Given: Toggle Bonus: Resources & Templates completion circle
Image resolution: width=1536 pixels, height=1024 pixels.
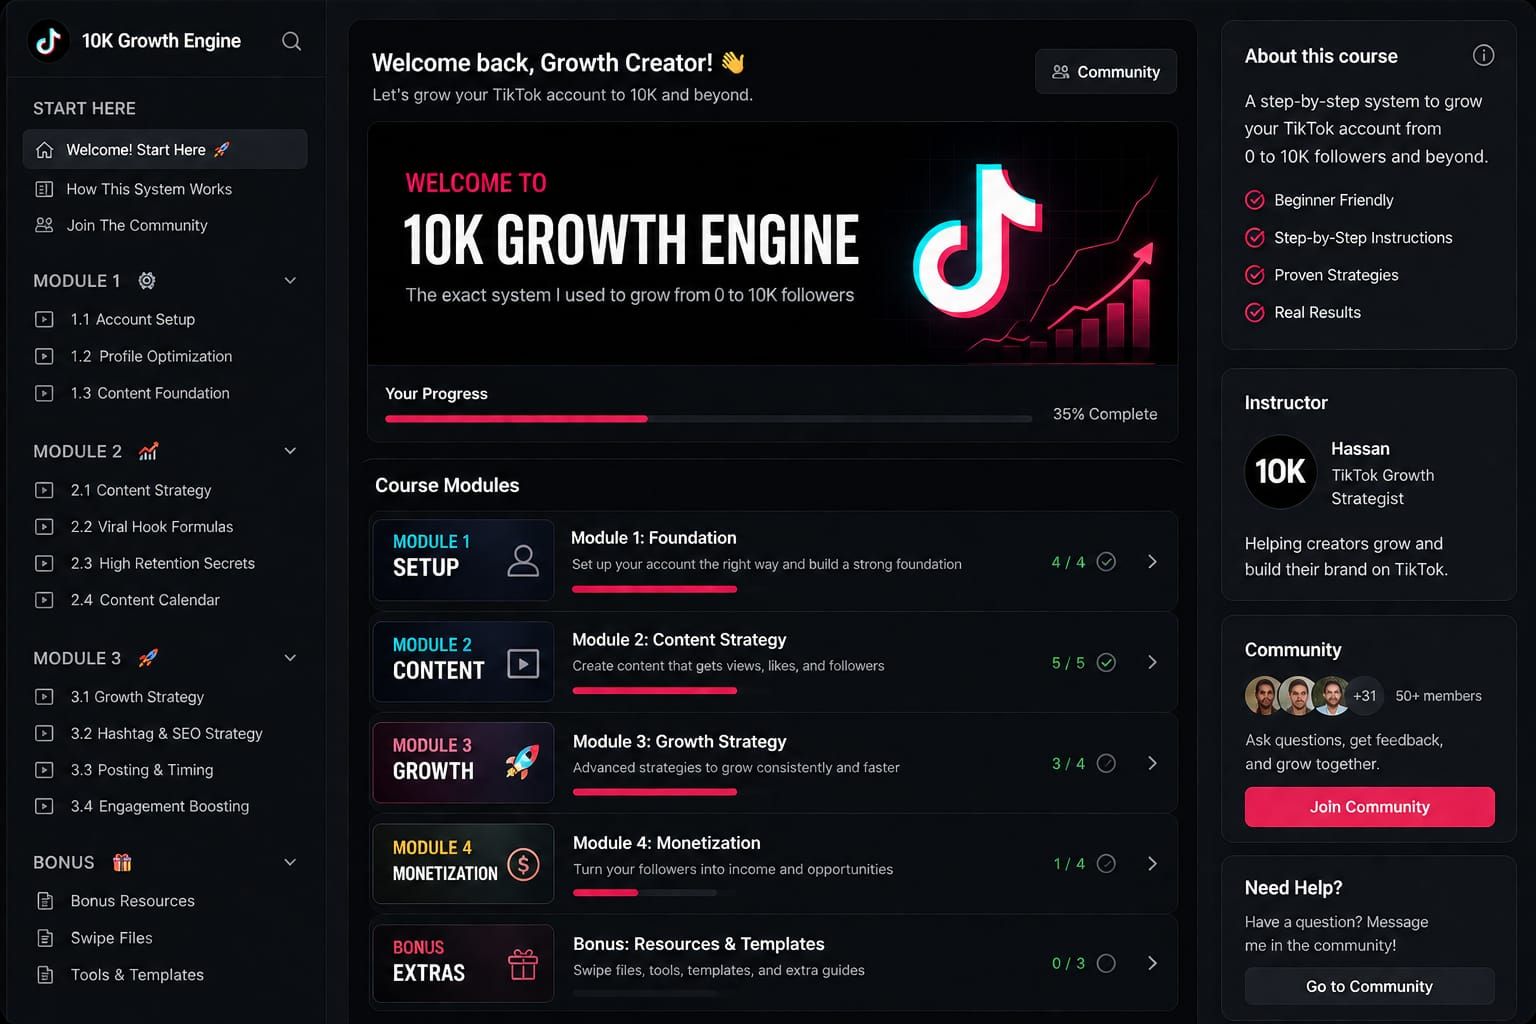Looking at the screenshot, I should pos(1106,963).
